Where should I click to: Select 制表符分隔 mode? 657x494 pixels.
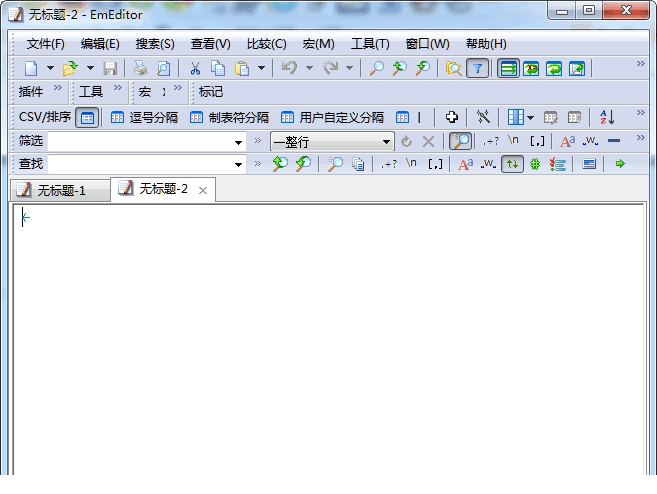pos(229,117)
